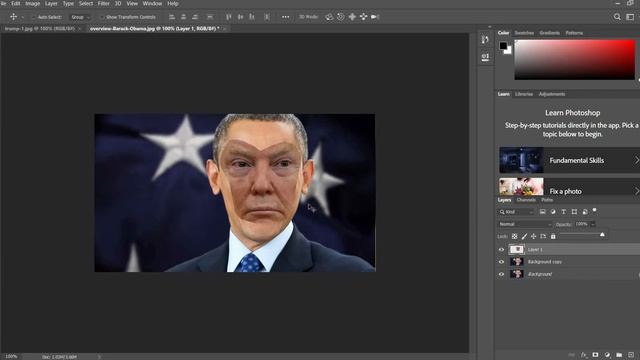Switch to the Paths tab
This screenshot has height=360, width=640.
tap(547, 200)
